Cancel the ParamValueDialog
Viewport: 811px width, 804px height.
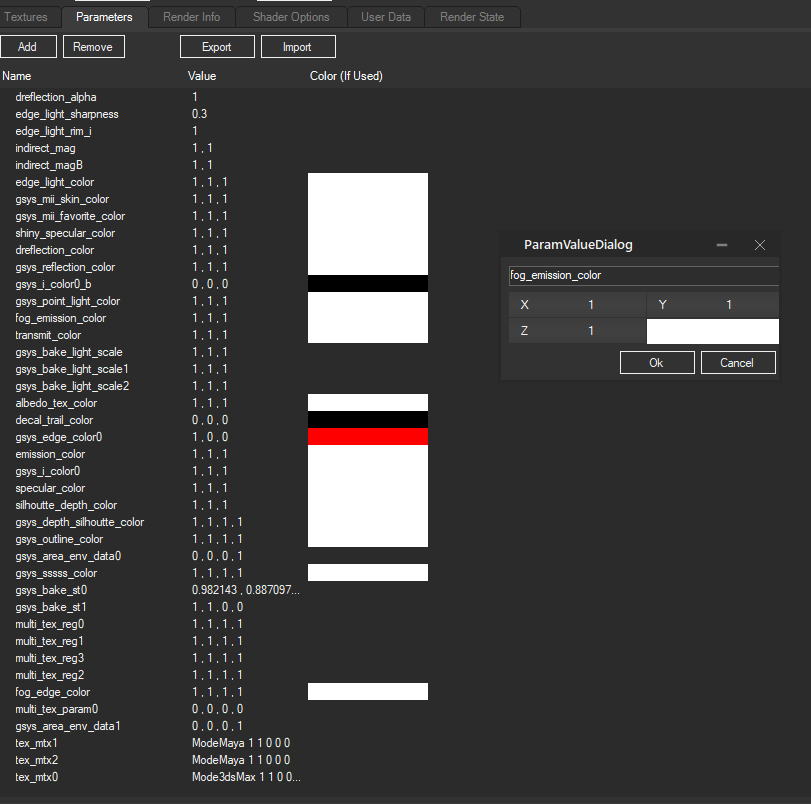(x=738, y=362)
